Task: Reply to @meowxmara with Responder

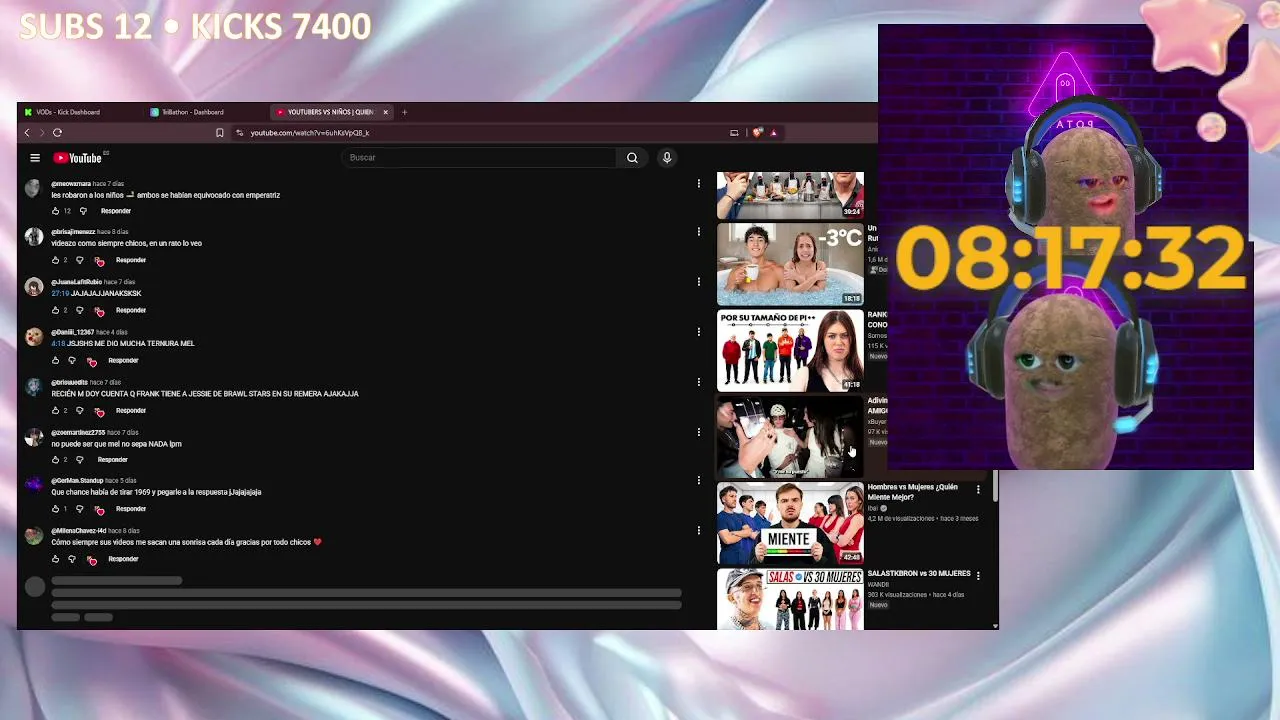Action: tap(116, 211)
